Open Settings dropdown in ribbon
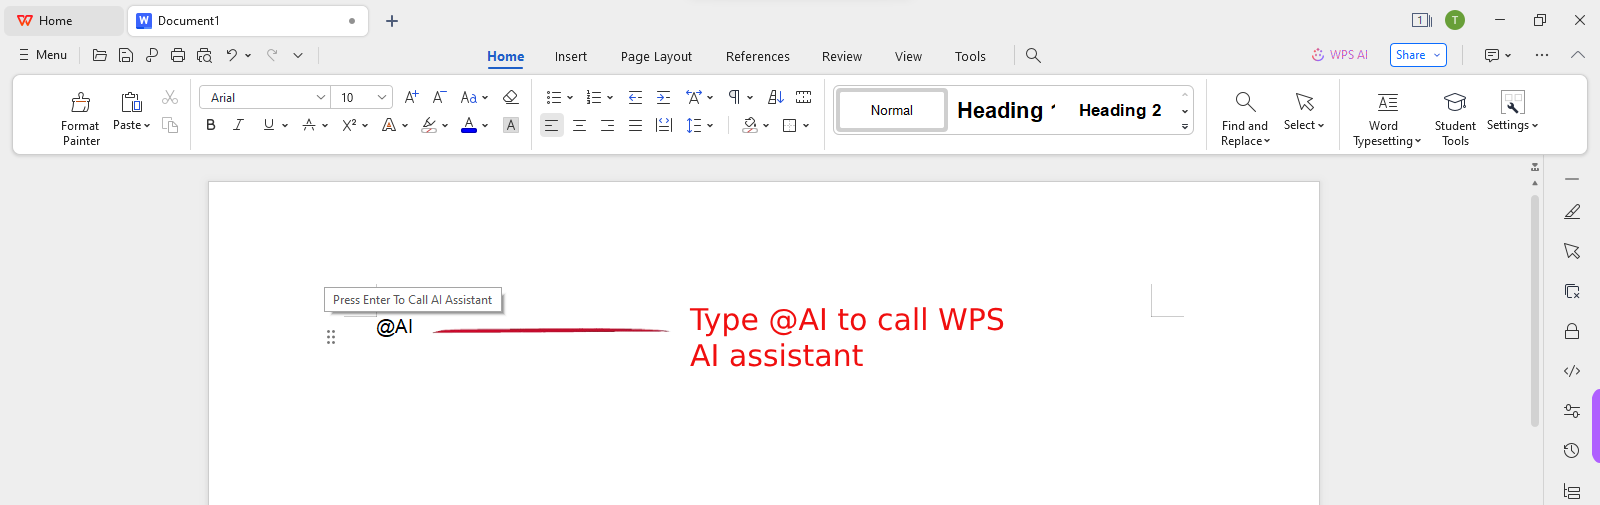The width and height of the screenshot is (1600, 505). 1512,125
